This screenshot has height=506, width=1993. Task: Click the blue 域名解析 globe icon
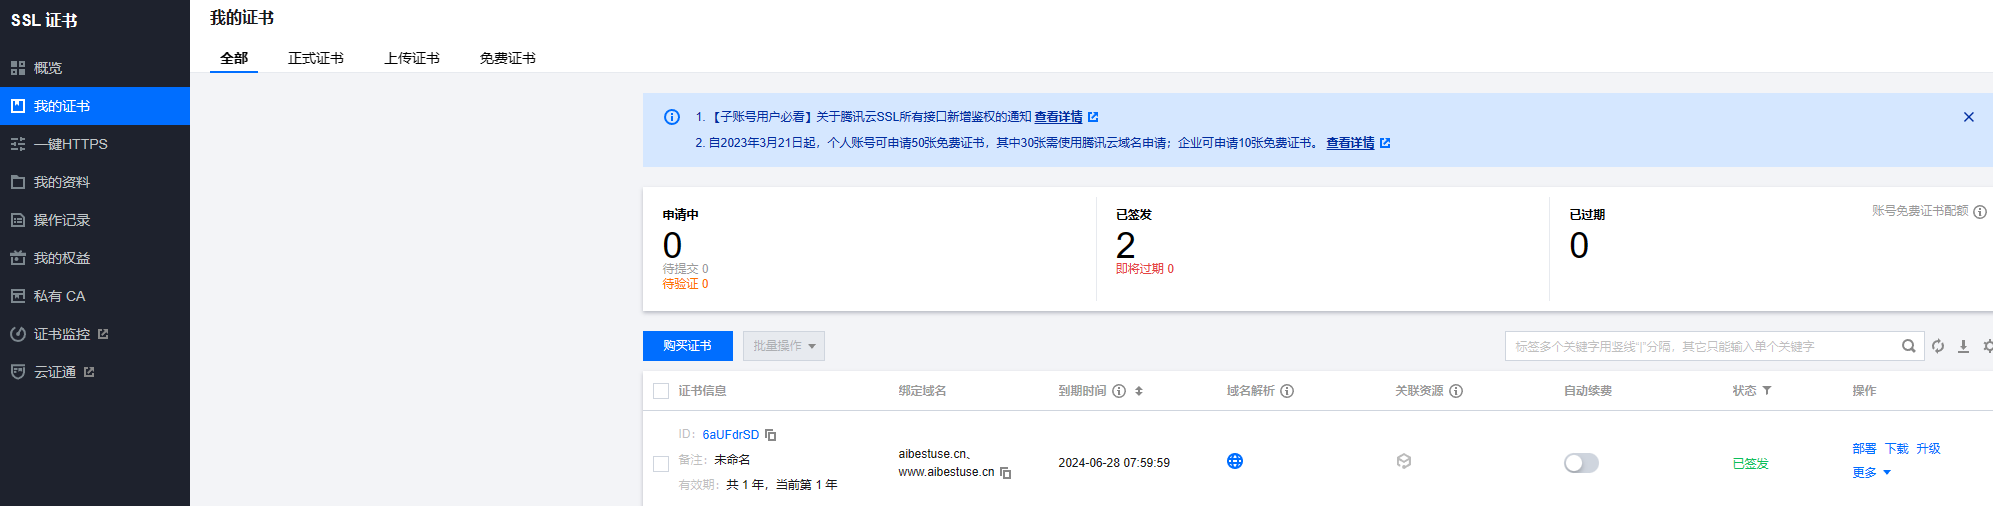tap(1235, 461)
